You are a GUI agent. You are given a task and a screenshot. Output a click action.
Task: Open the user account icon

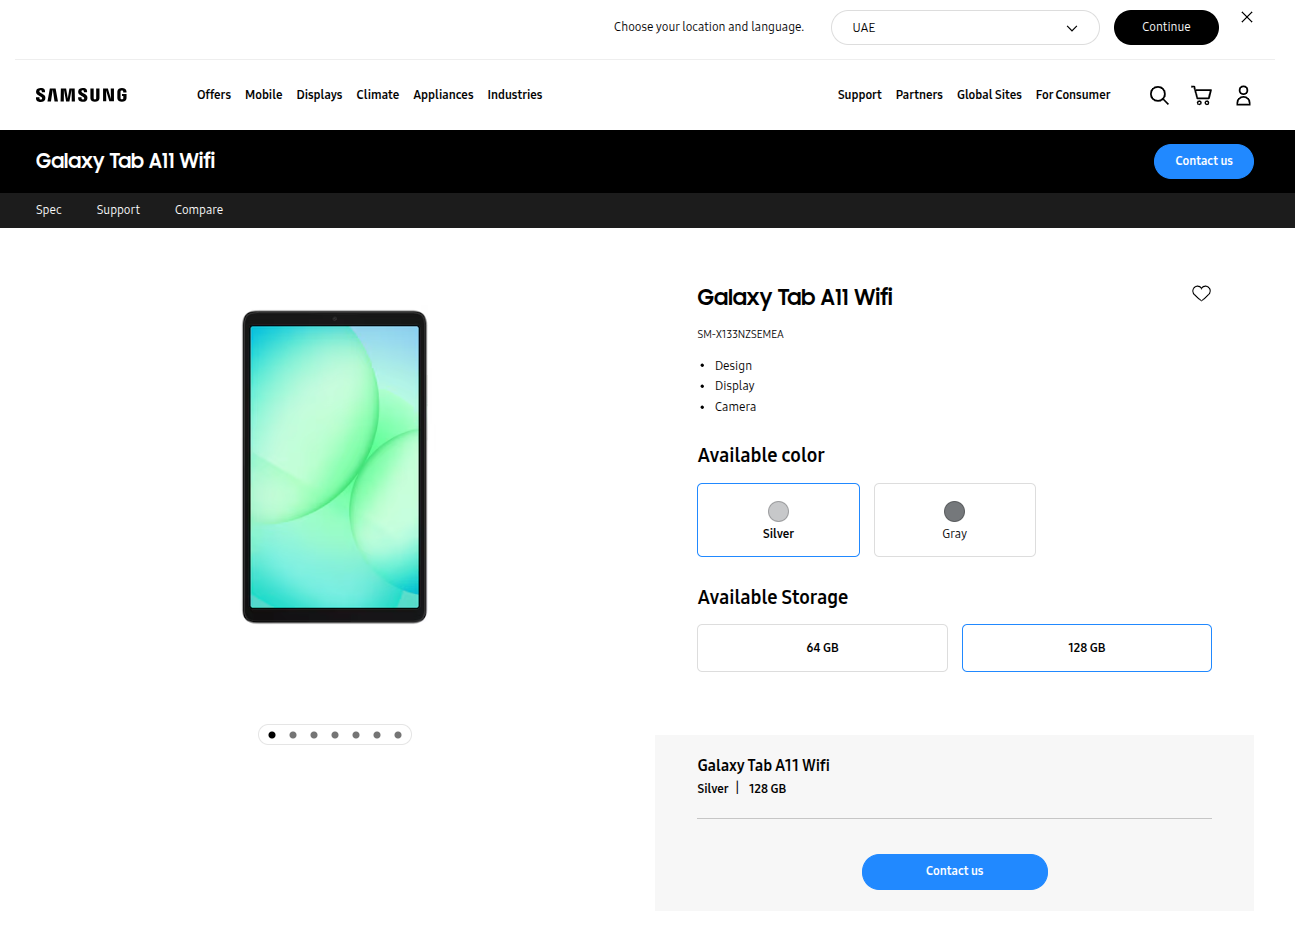point(1243,95)
